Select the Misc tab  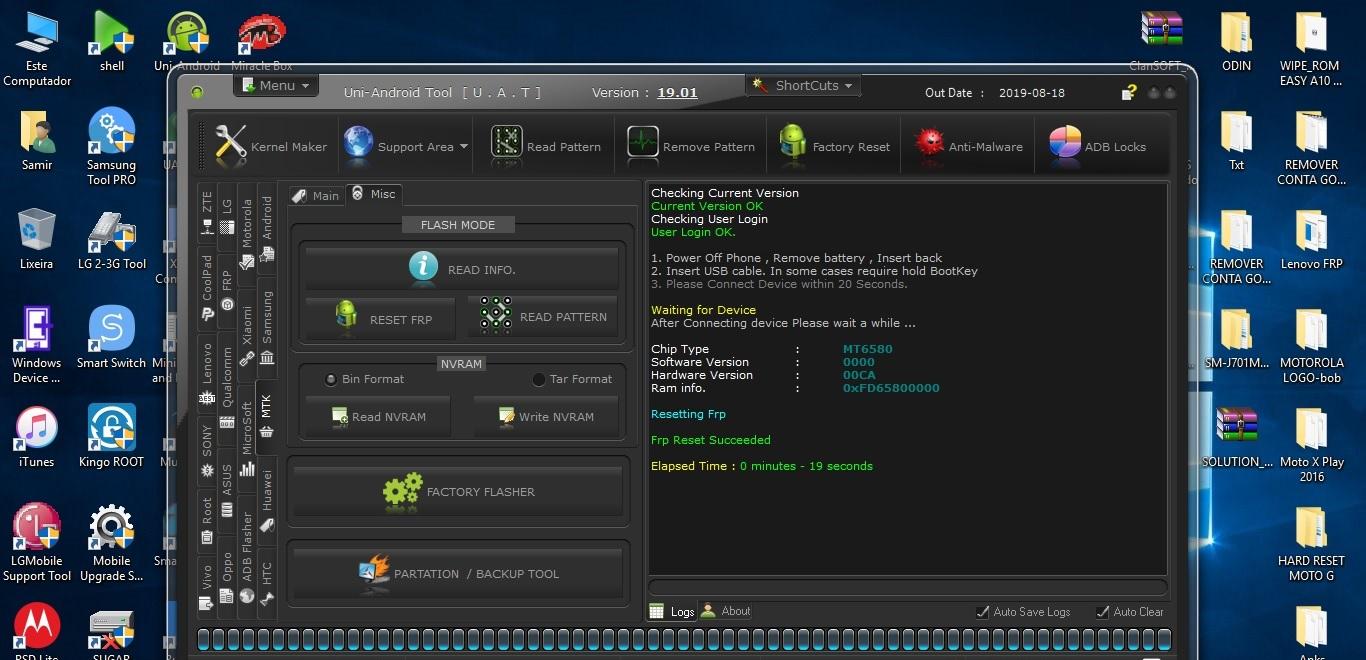point(374,194)
